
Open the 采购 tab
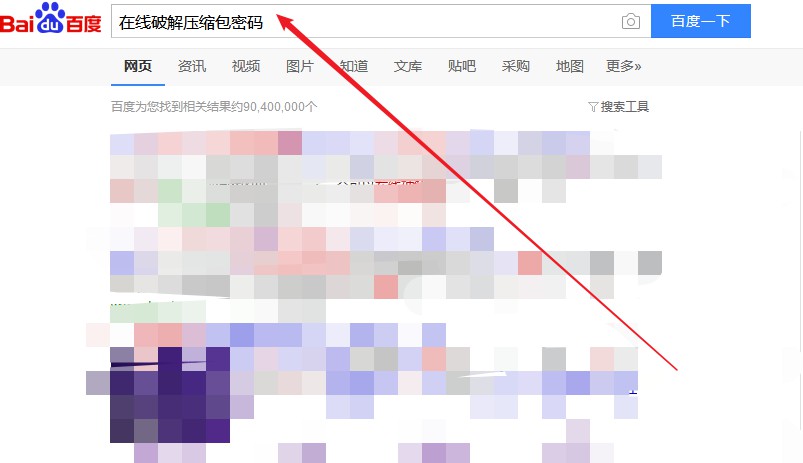click(x=516, y=66)
